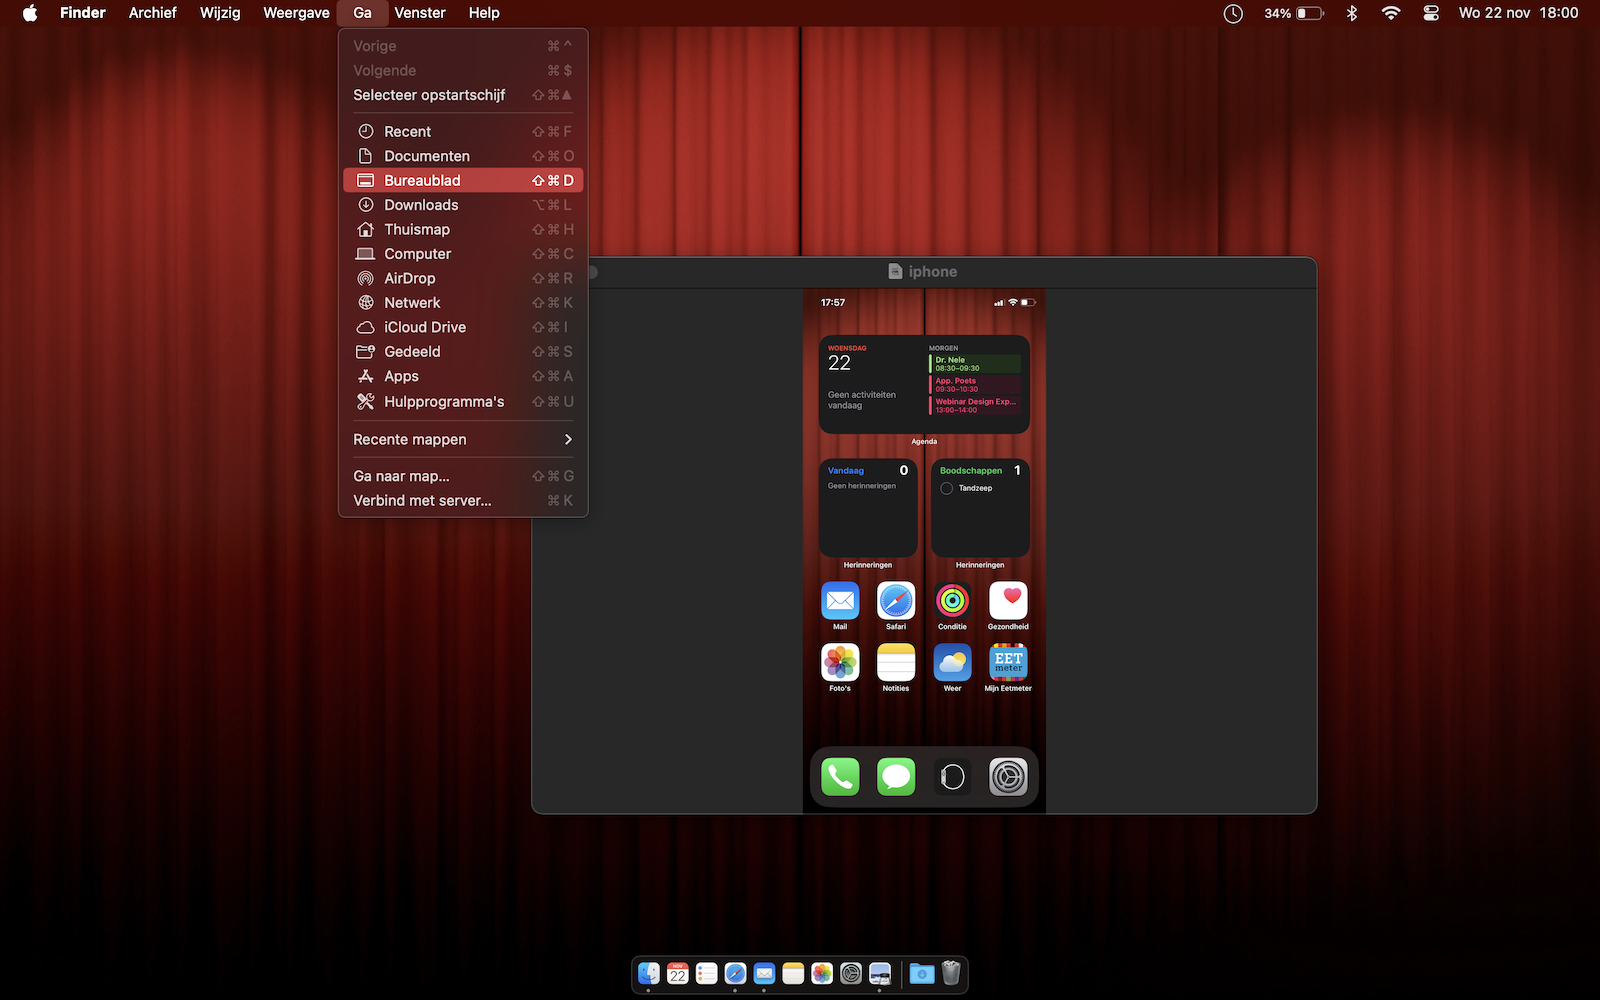Open Safari in the Dock

tap(735, 973)
